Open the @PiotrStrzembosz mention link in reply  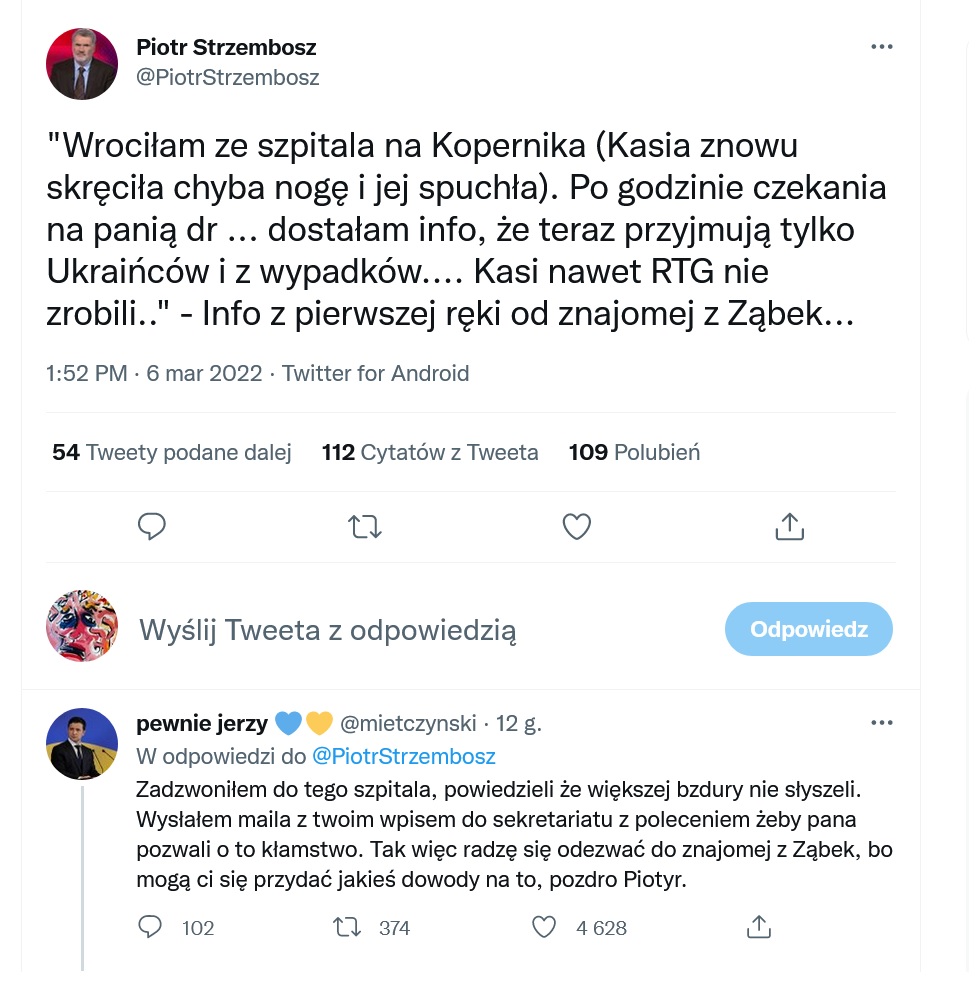pyautogui.click(x=404, y=756)
